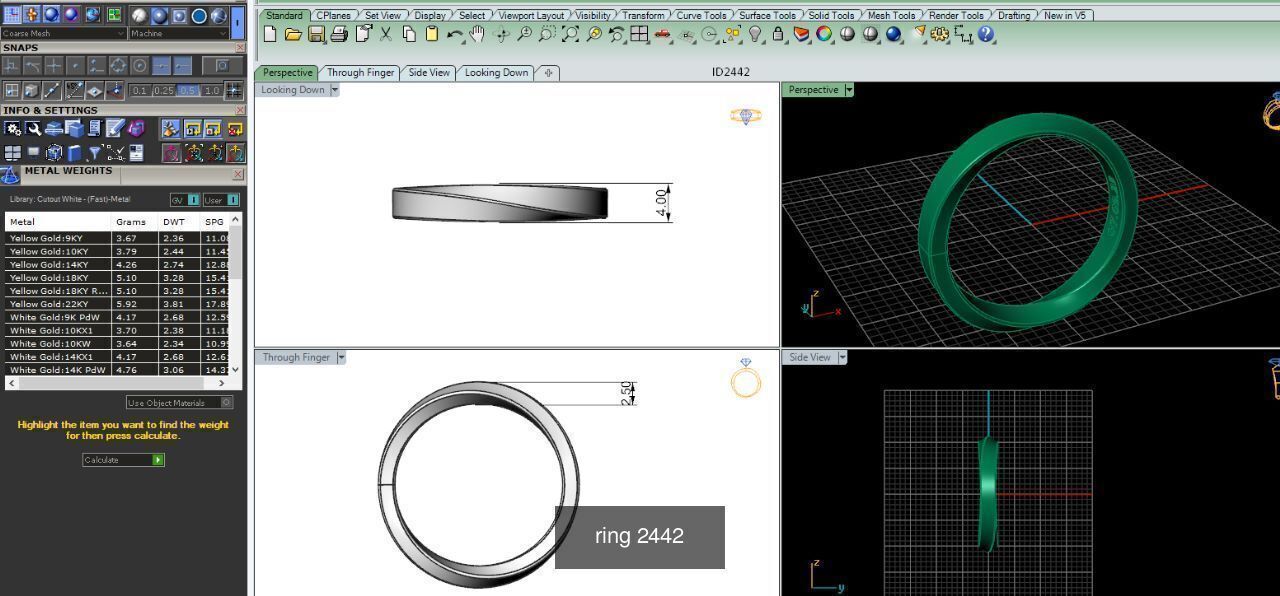Toggle the 0.1 snap increment
This screenshot has height=596, width=1280.
point(139,91)
